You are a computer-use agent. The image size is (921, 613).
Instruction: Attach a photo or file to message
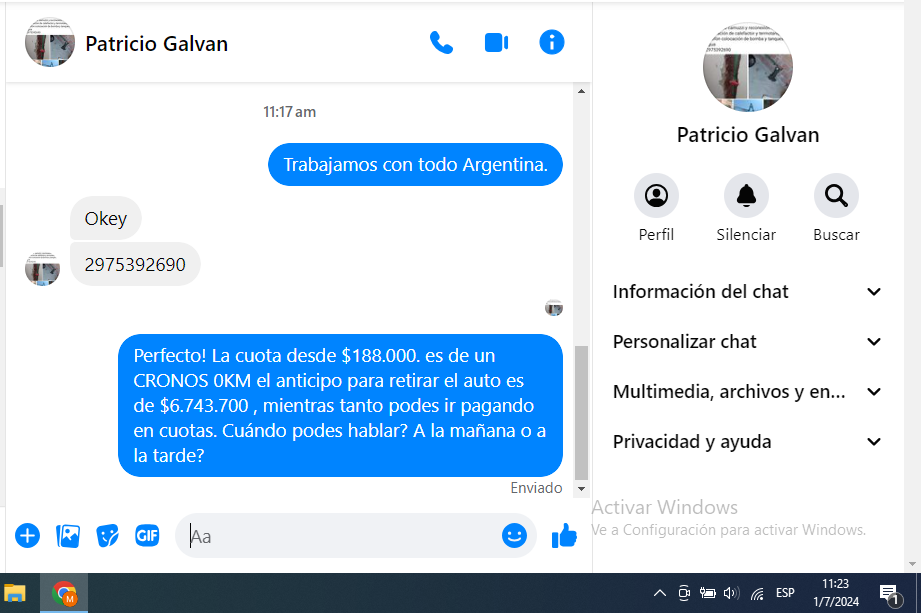[x=68, y=536]
